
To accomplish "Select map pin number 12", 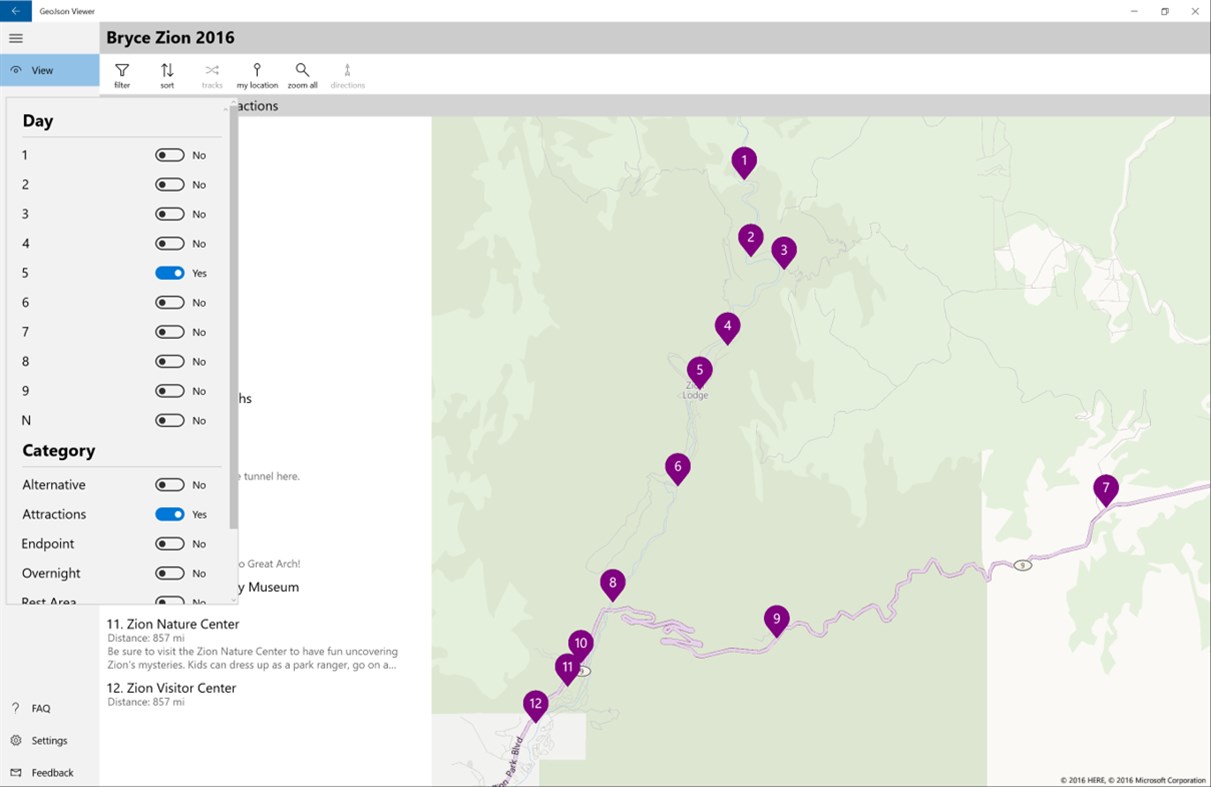I will (535, 705).
